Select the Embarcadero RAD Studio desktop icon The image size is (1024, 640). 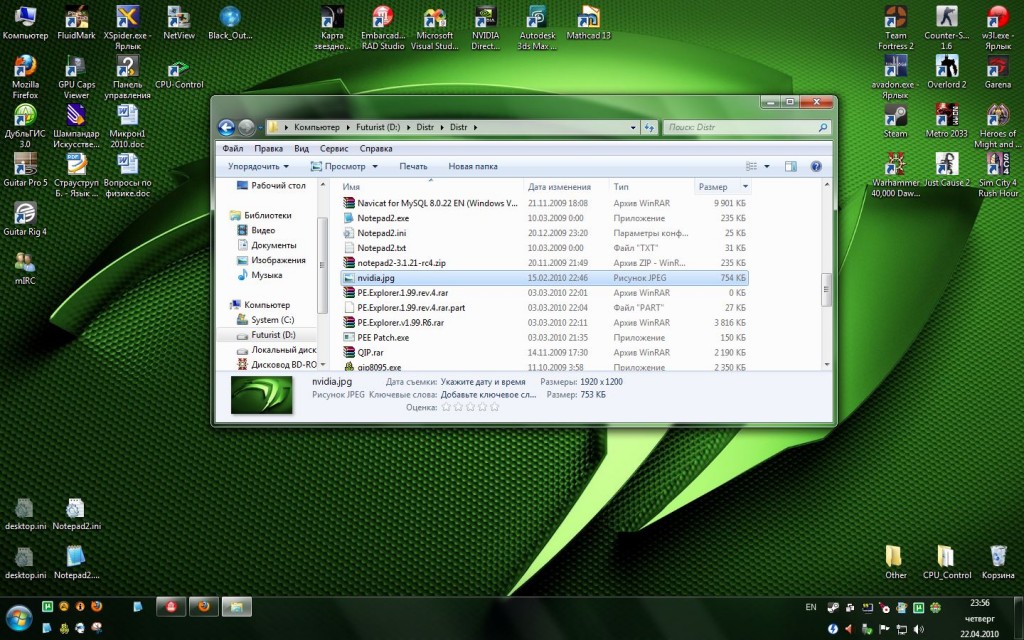pos(383,27)
